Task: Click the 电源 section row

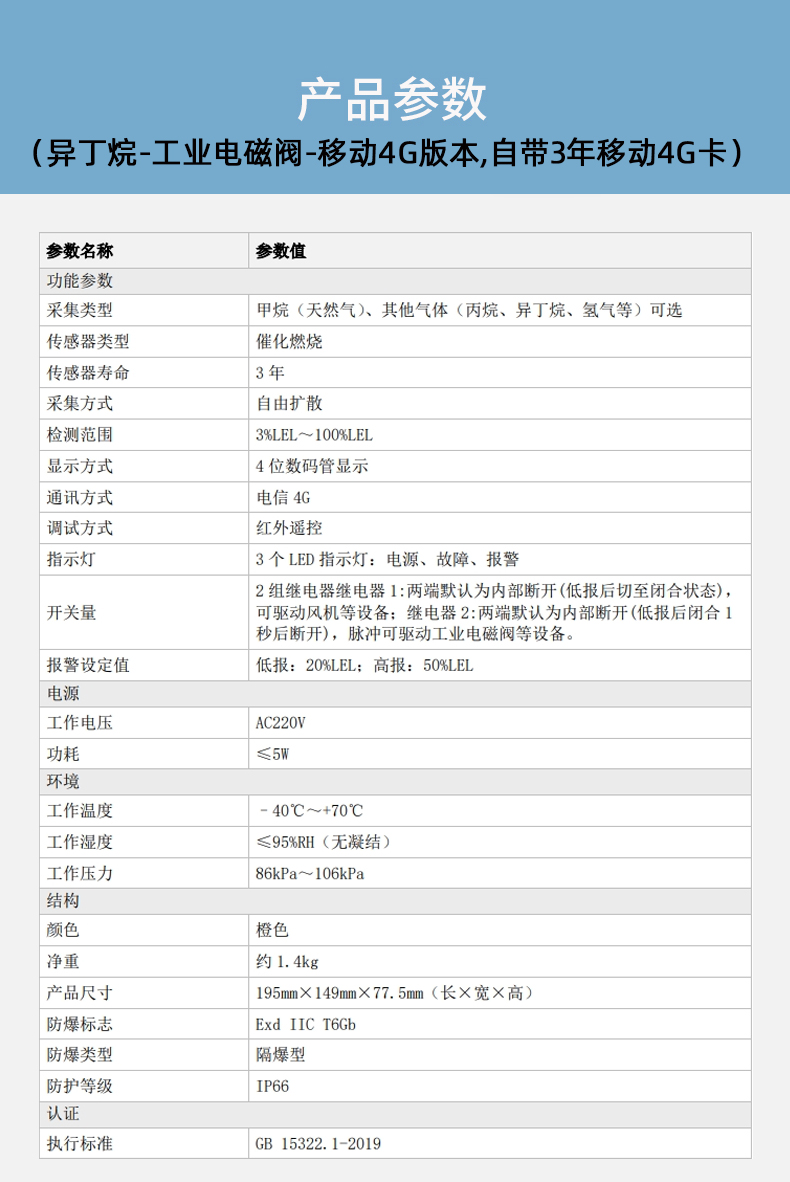Action: (64, 694)
